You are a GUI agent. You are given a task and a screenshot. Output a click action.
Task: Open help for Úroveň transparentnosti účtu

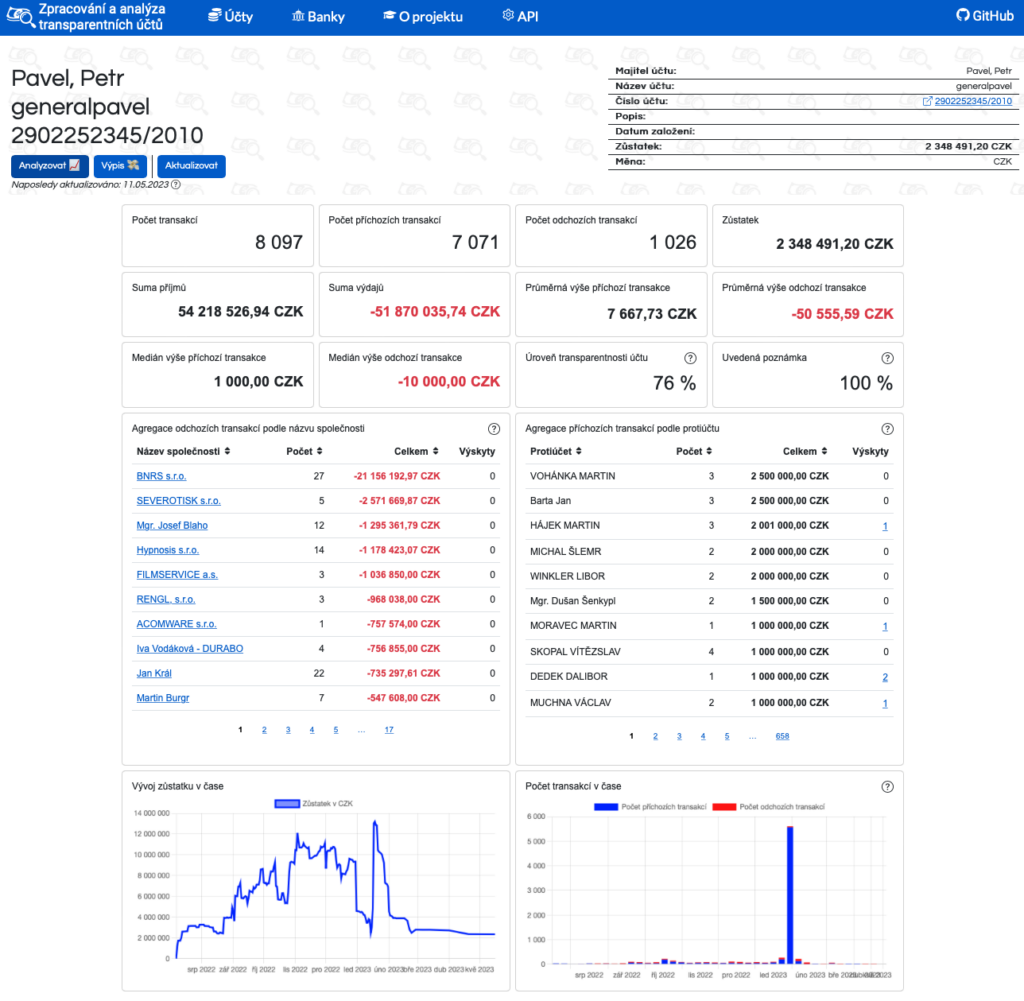pos(690,358)
